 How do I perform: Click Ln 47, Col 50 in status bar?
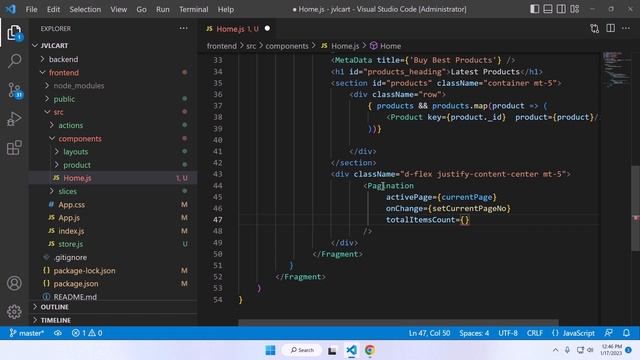click(x=429, y=333)
